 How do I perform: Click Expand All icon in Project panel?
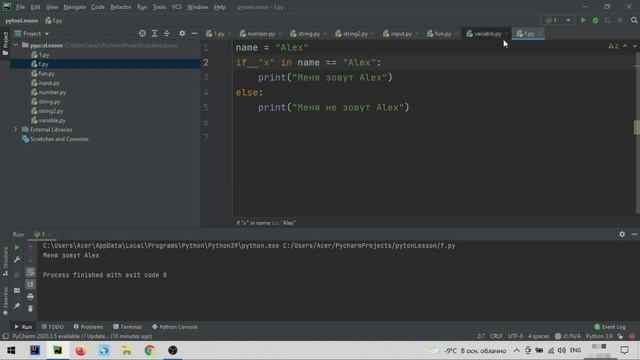tap(155, 33)
